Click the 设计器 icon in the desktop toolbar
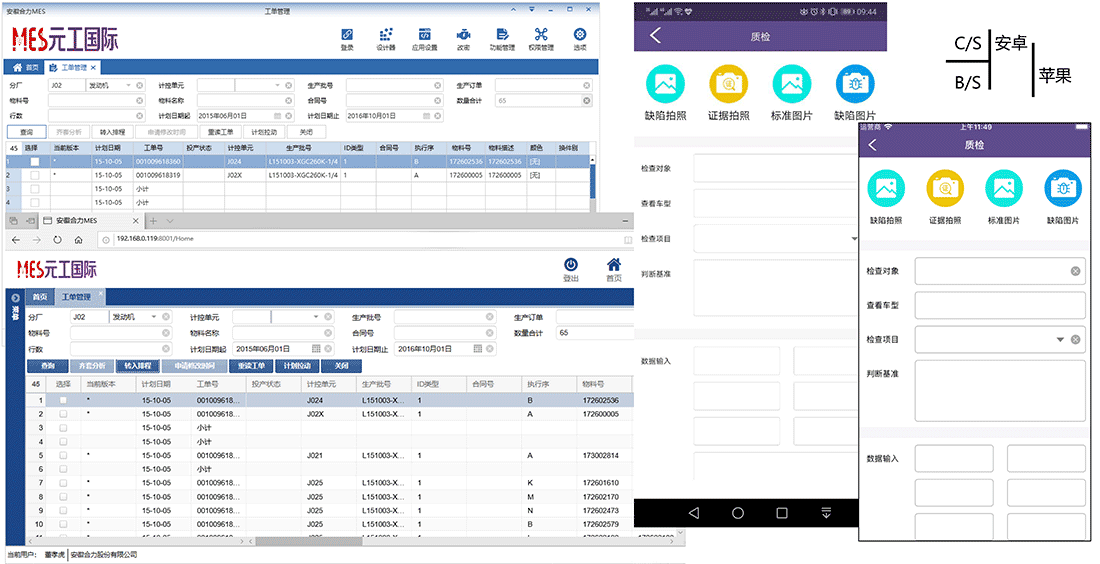Image resolution: width=1100 pixels, height=564 pixels. [x=386, y=36]
